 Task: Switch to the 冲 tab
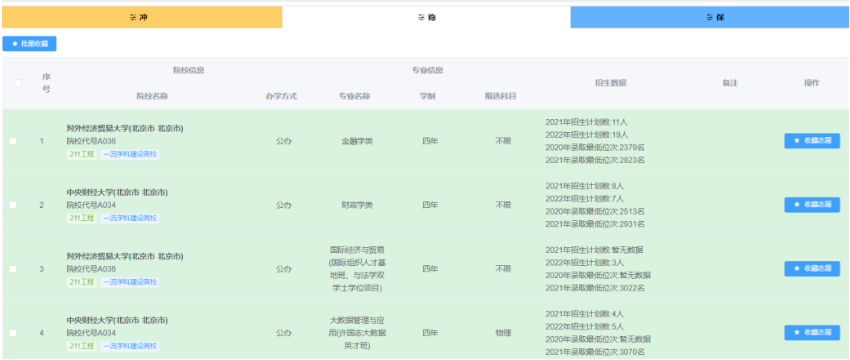(x=142, y=17)
